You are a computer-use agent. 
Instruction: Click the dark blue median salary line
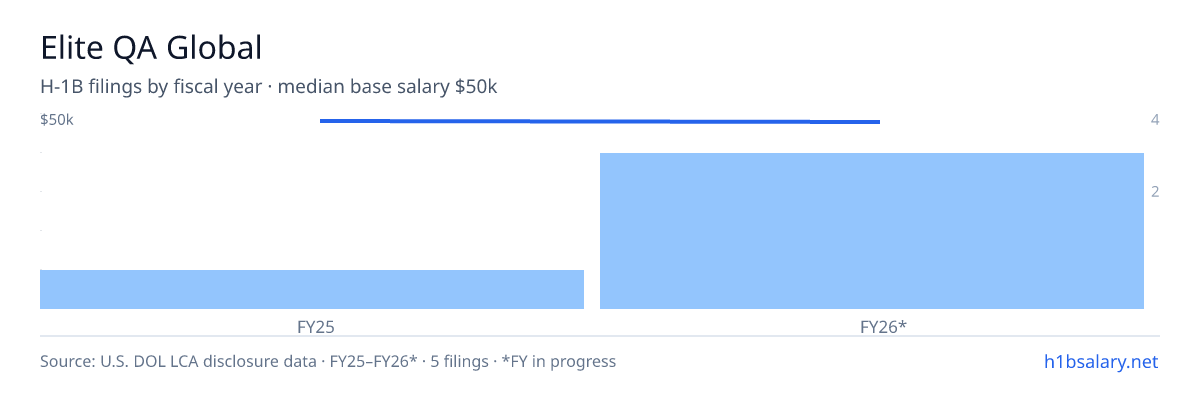(600, 121)
